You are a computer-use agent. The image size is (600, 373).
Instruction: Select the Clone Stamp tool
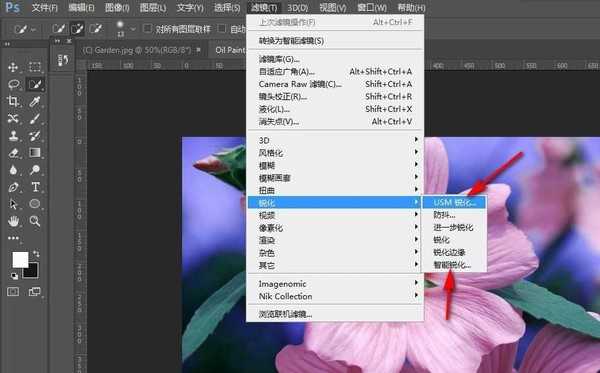click(13, 135)
